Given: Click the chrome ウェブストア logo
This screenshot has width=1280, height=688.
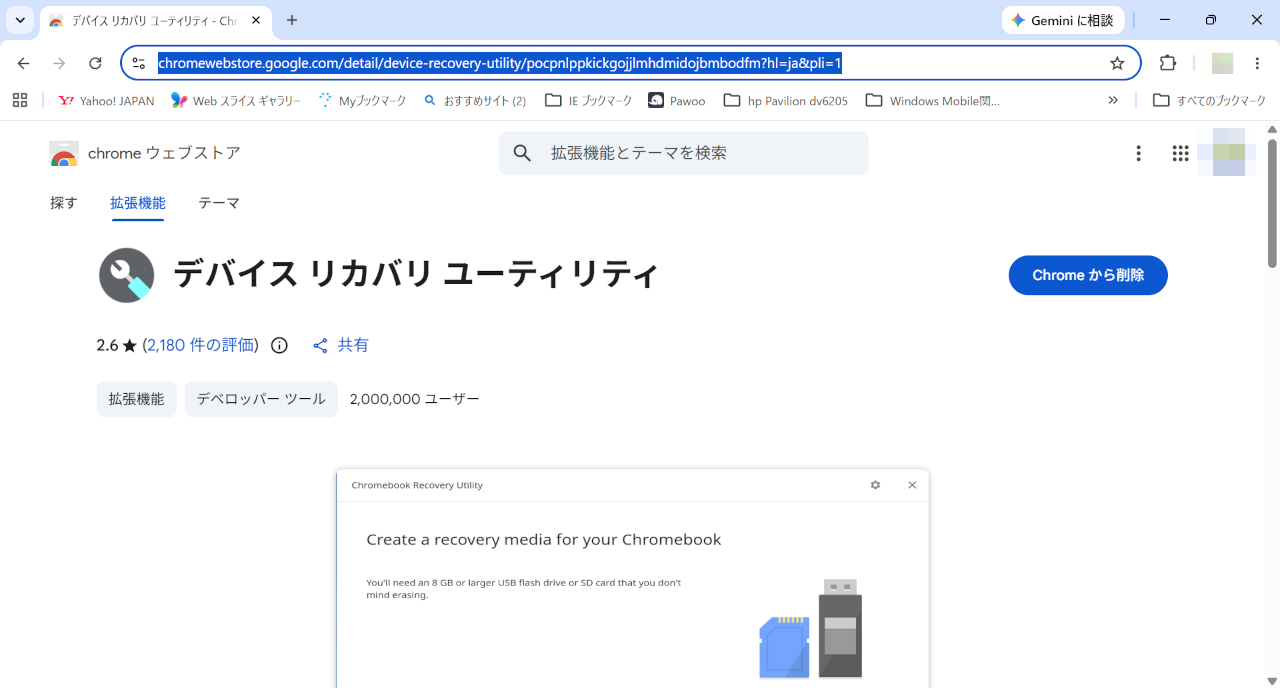Looking at the screenshot, I should (145, 153).
